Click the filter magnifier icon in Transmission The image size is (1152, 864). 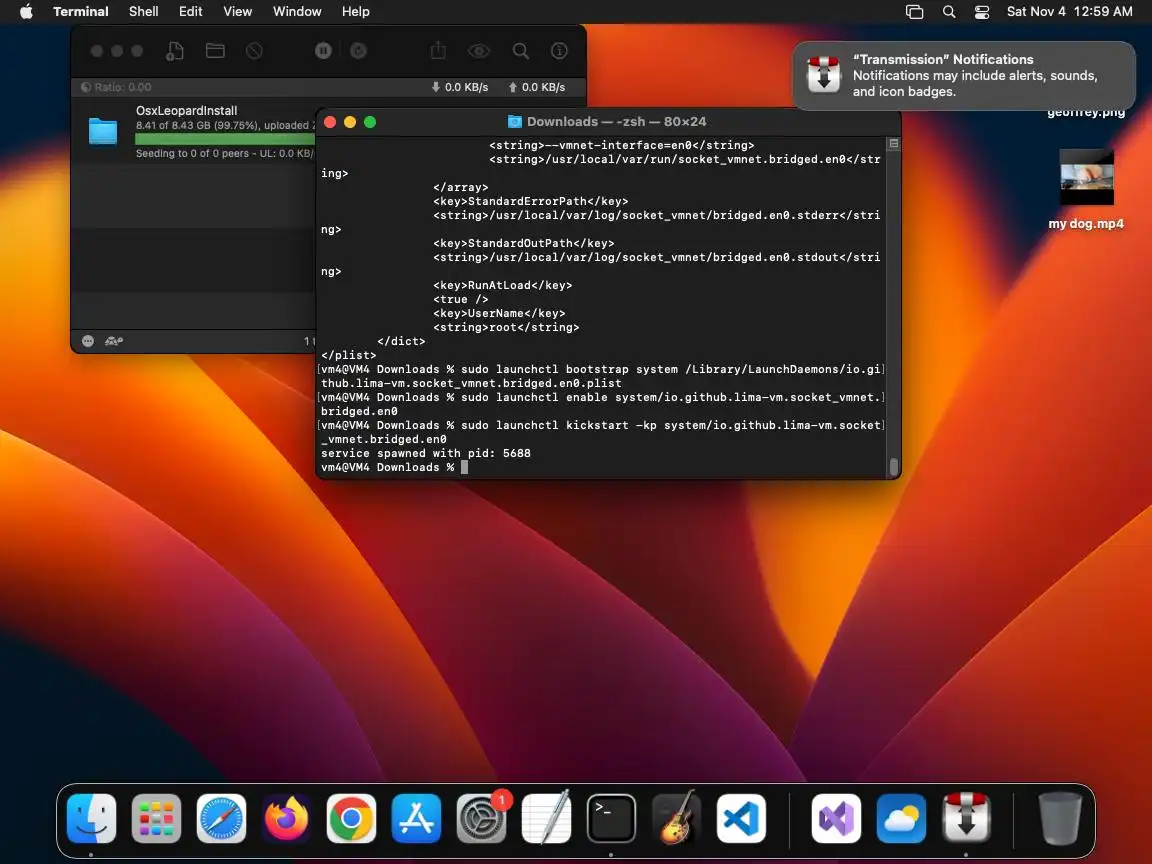tap(520, 51)
